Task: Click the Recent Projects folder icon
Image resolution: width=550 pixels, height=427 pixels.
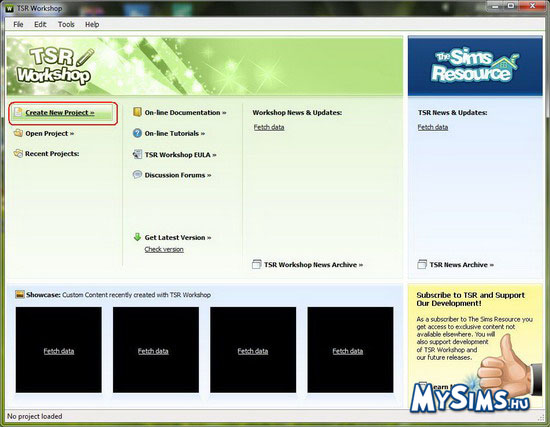Action: point(18,153)
